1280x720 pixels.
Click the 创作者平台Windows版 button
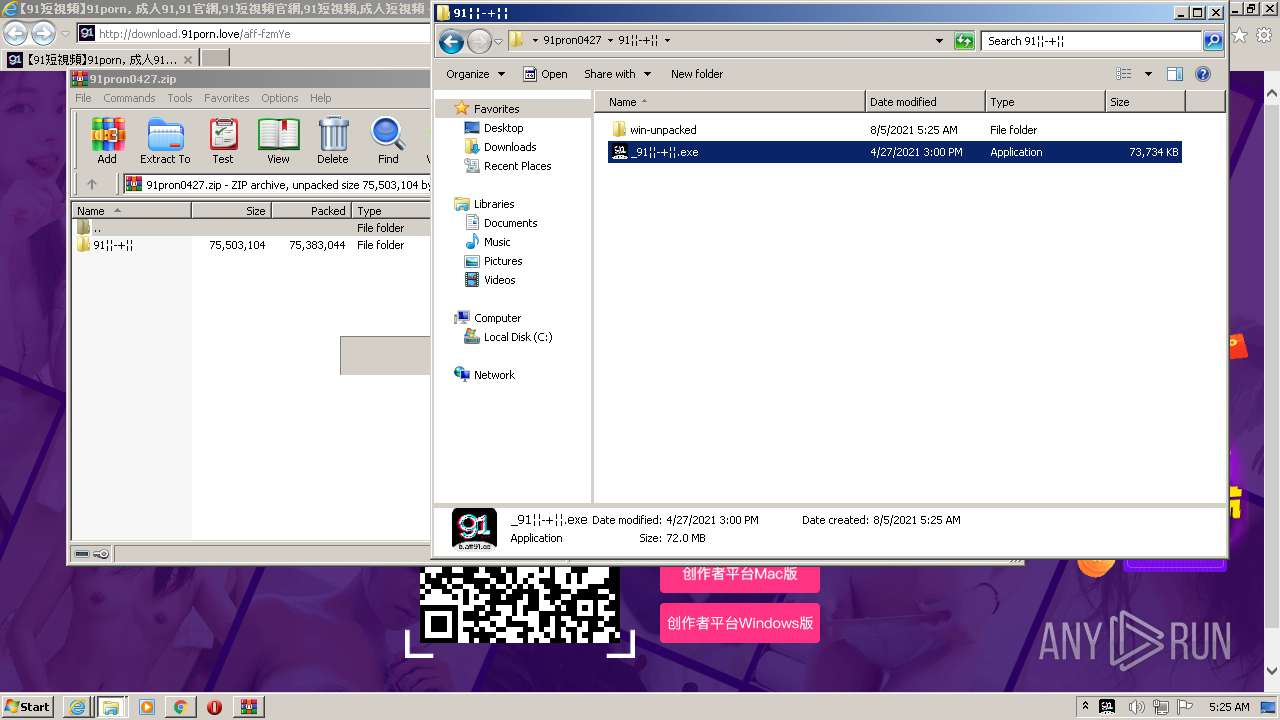(740, 623)
